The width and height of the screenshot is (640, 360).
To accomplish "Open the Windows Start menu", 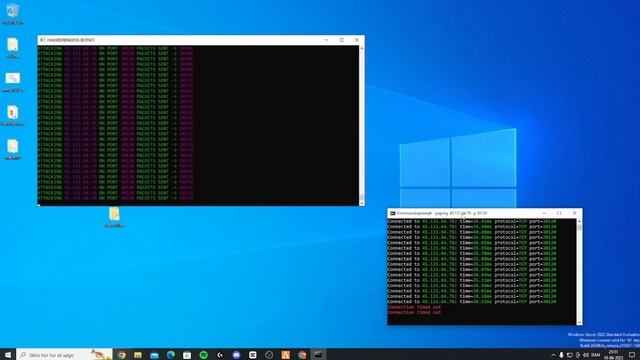I will [8, 355].
